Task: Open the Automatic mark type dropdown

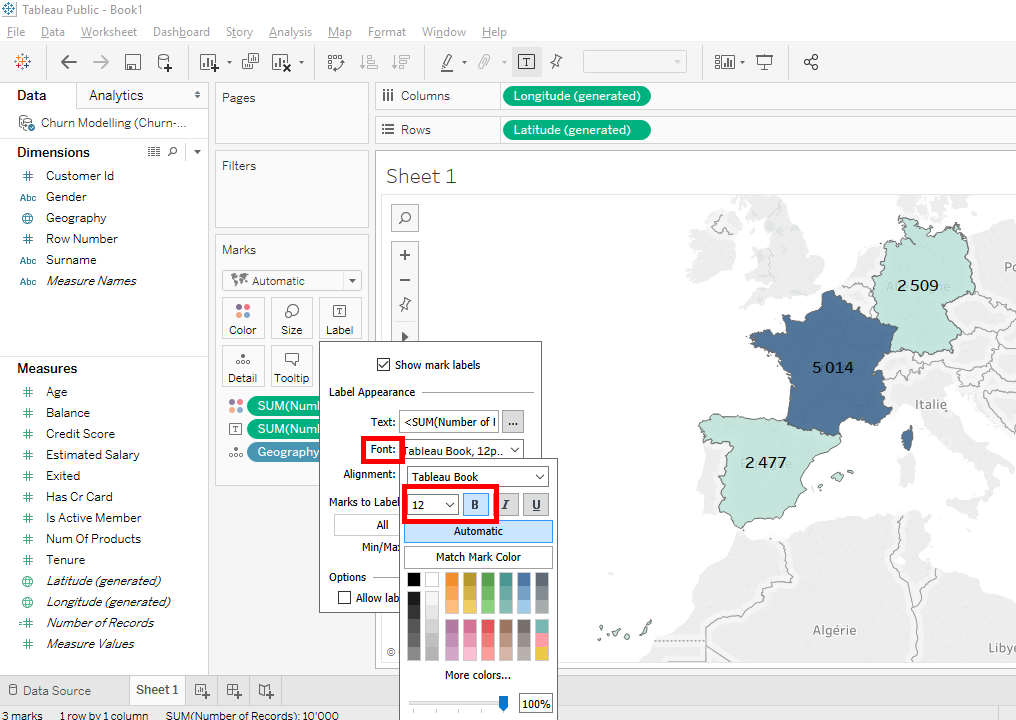Action: (x=292, y=281)
